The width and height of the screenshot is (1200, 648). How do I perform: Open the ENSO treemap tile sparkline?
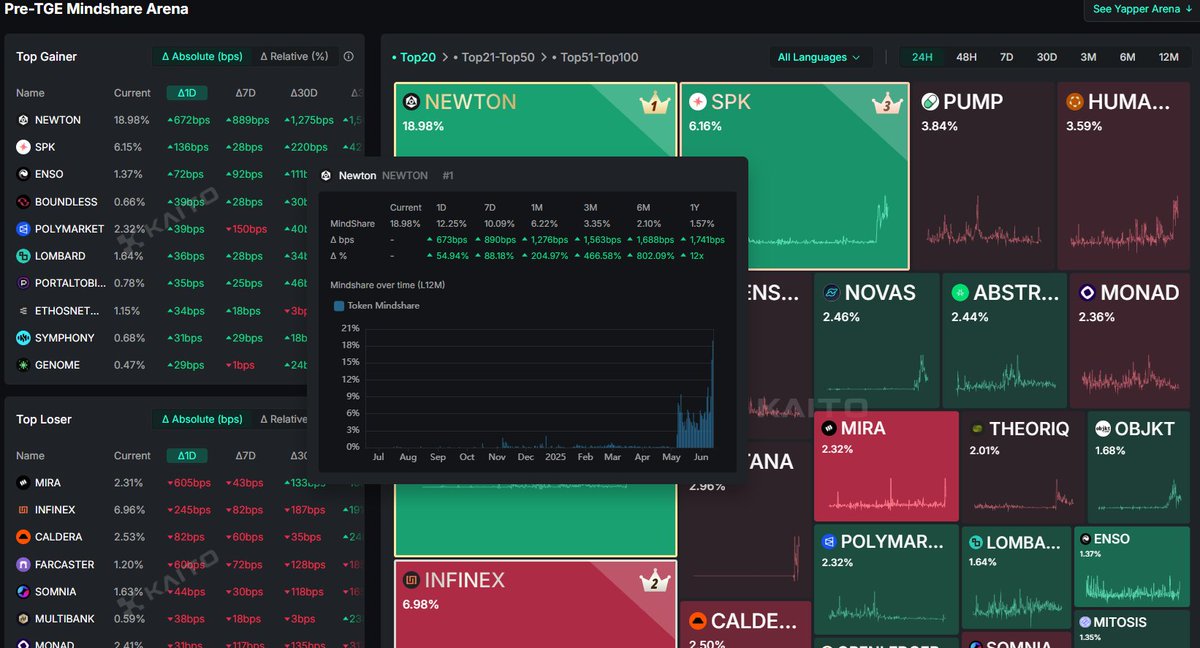pos(1130,586)
